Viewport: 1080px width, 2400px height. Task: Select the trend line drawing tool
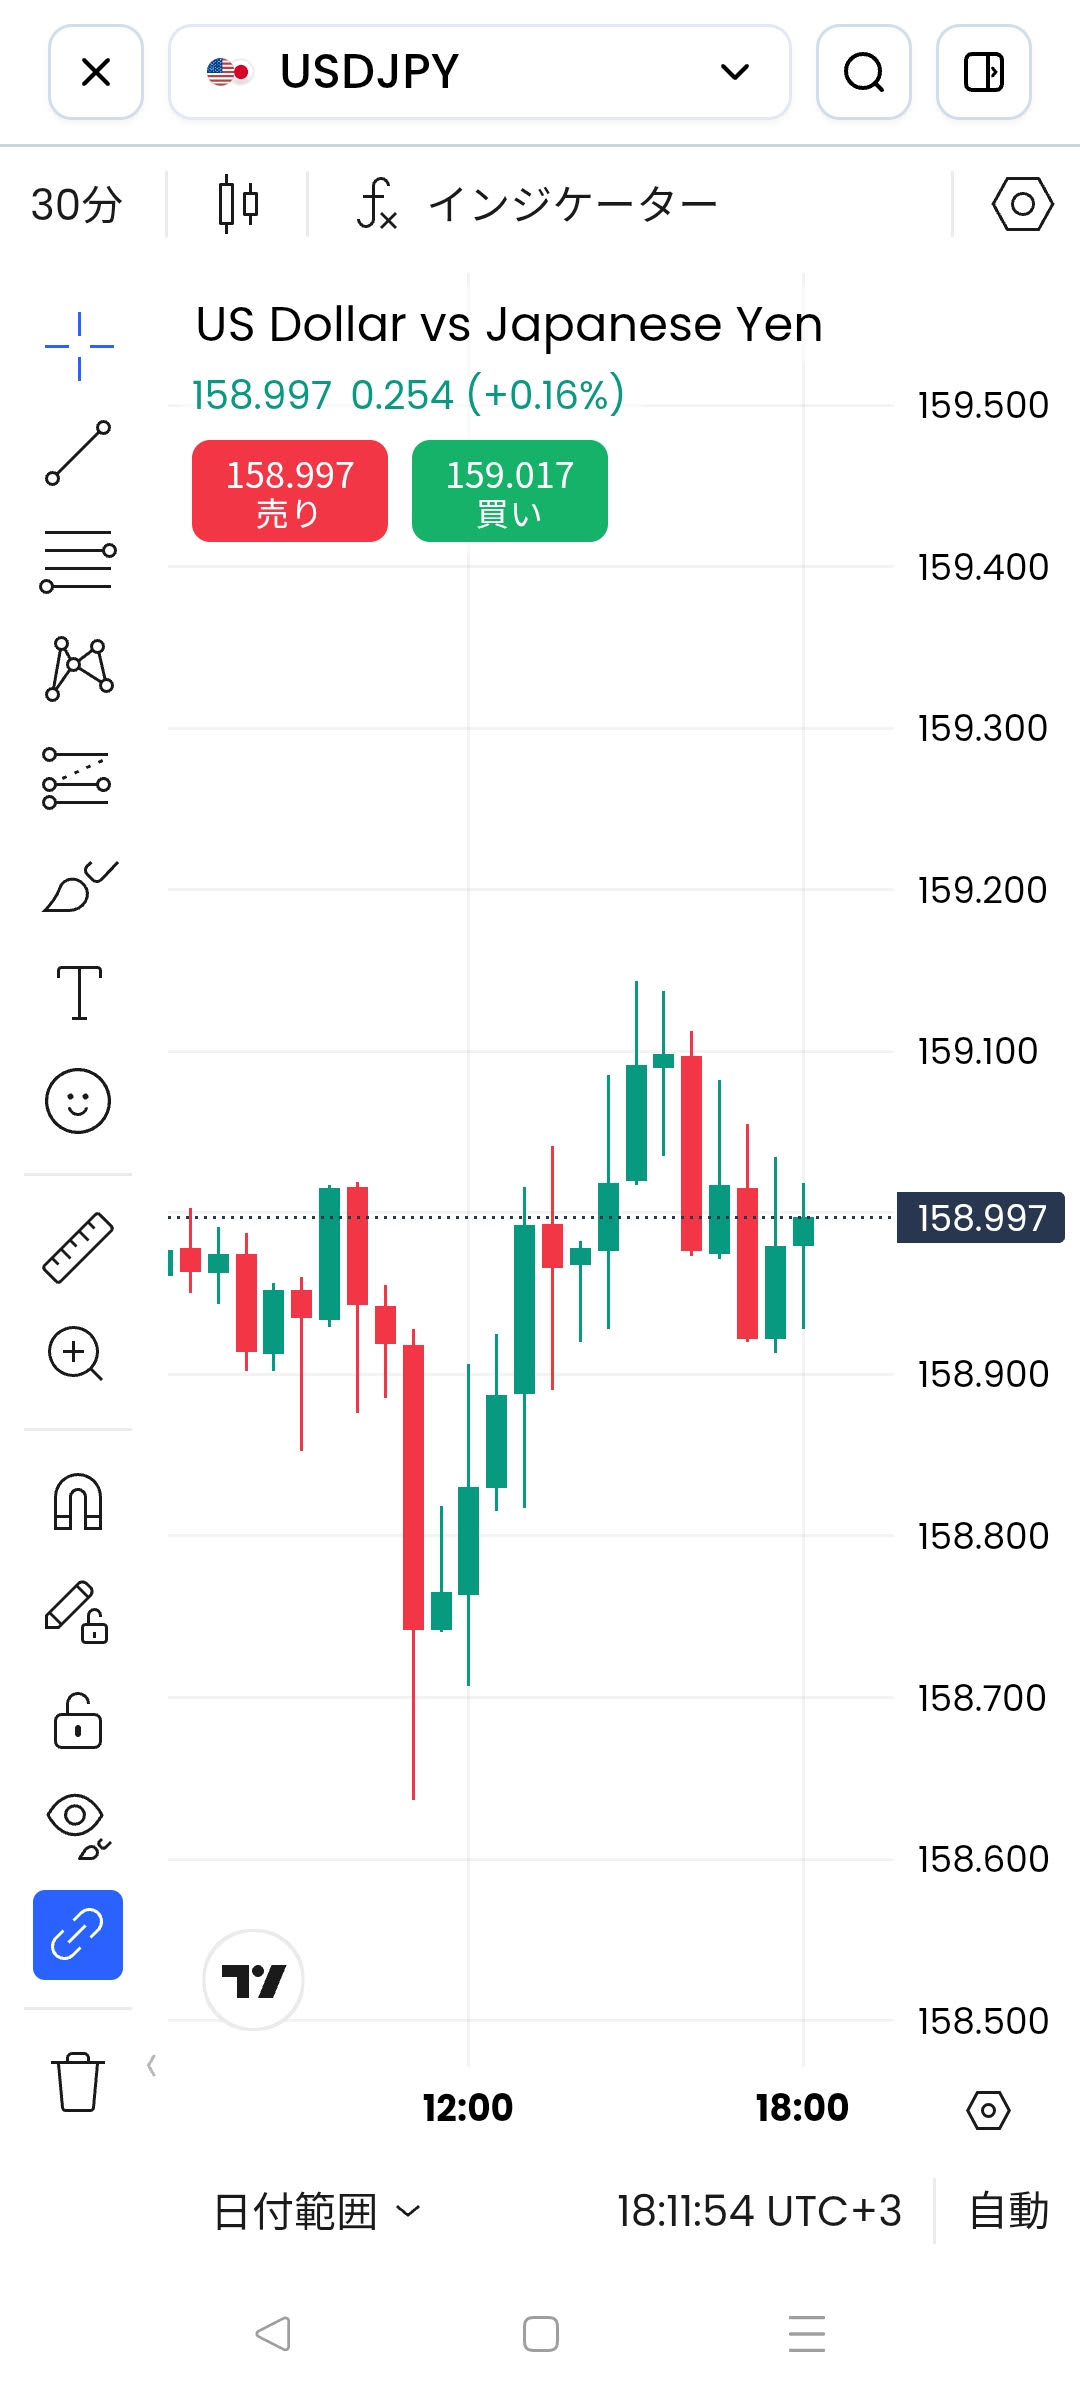[78, 454]
